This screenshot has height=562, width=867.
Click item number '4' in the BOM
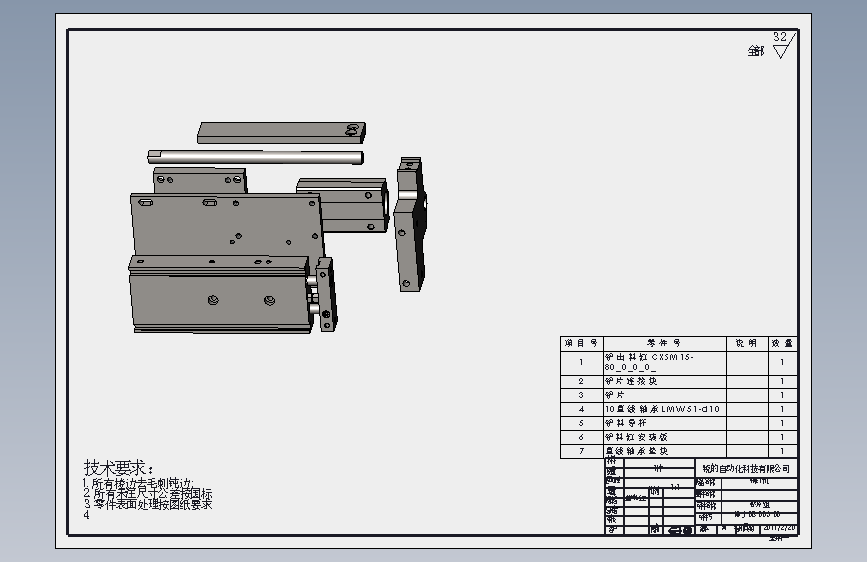point(581,409)
